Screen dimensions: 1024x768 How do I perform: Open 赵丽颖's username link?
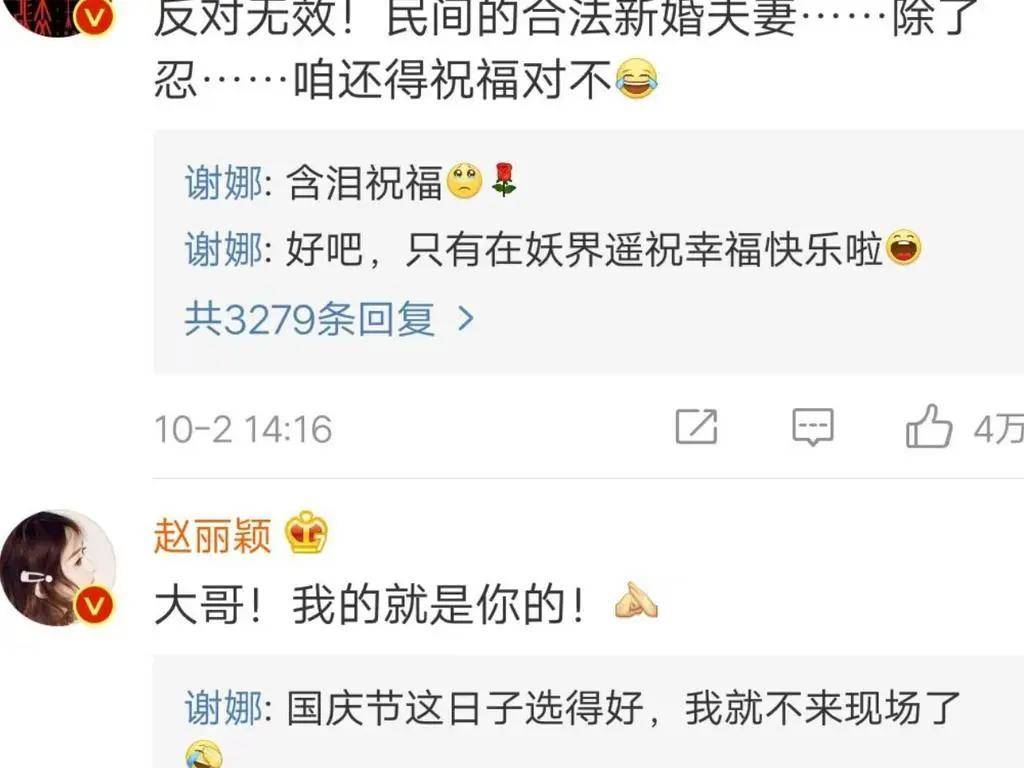pos(212,536)
